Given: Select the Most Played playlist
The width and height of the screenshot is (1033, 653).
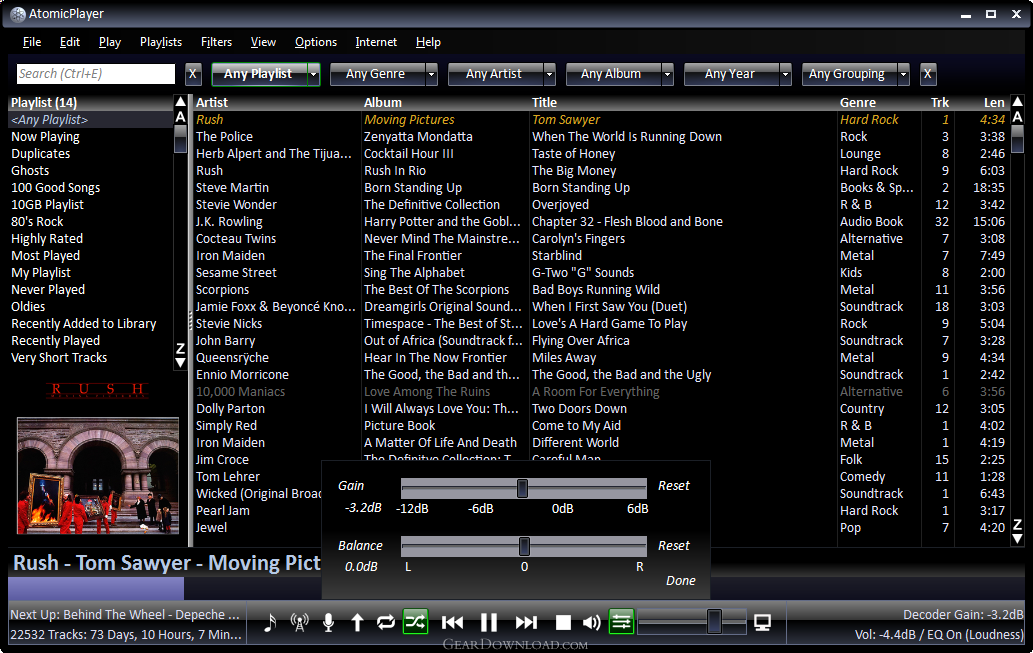Looking at the screenshot, I should (x=45, y=256).
